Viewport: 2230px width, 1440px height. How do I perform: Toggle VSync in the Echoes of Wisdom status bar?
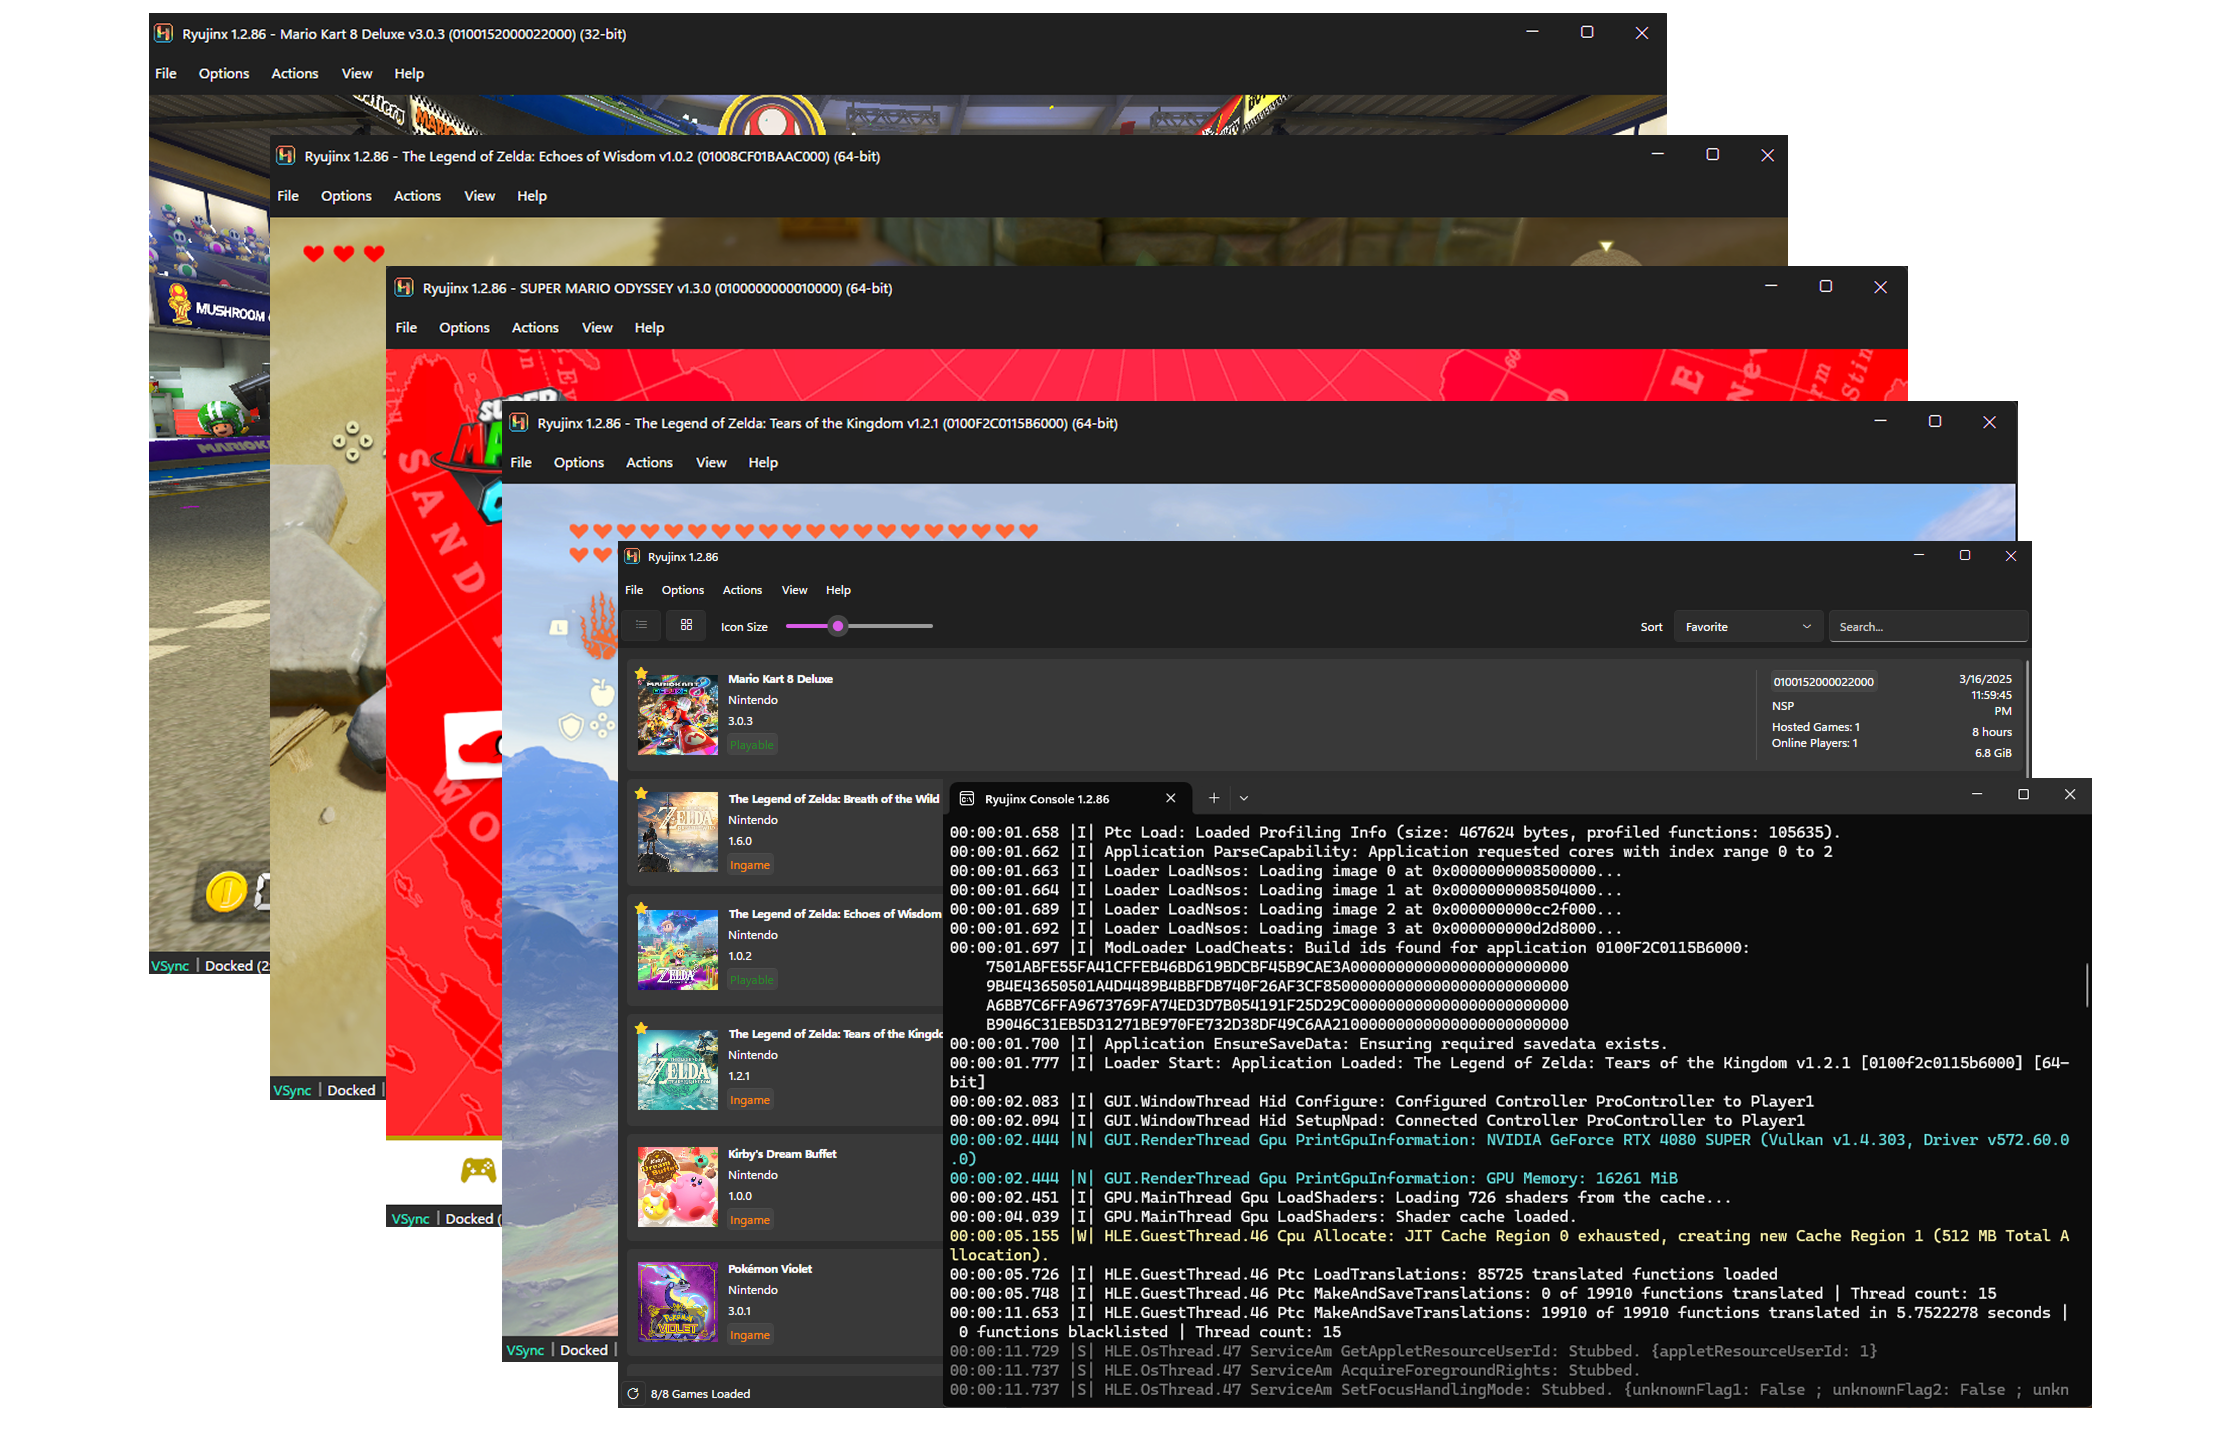[x=292, y=1090]
